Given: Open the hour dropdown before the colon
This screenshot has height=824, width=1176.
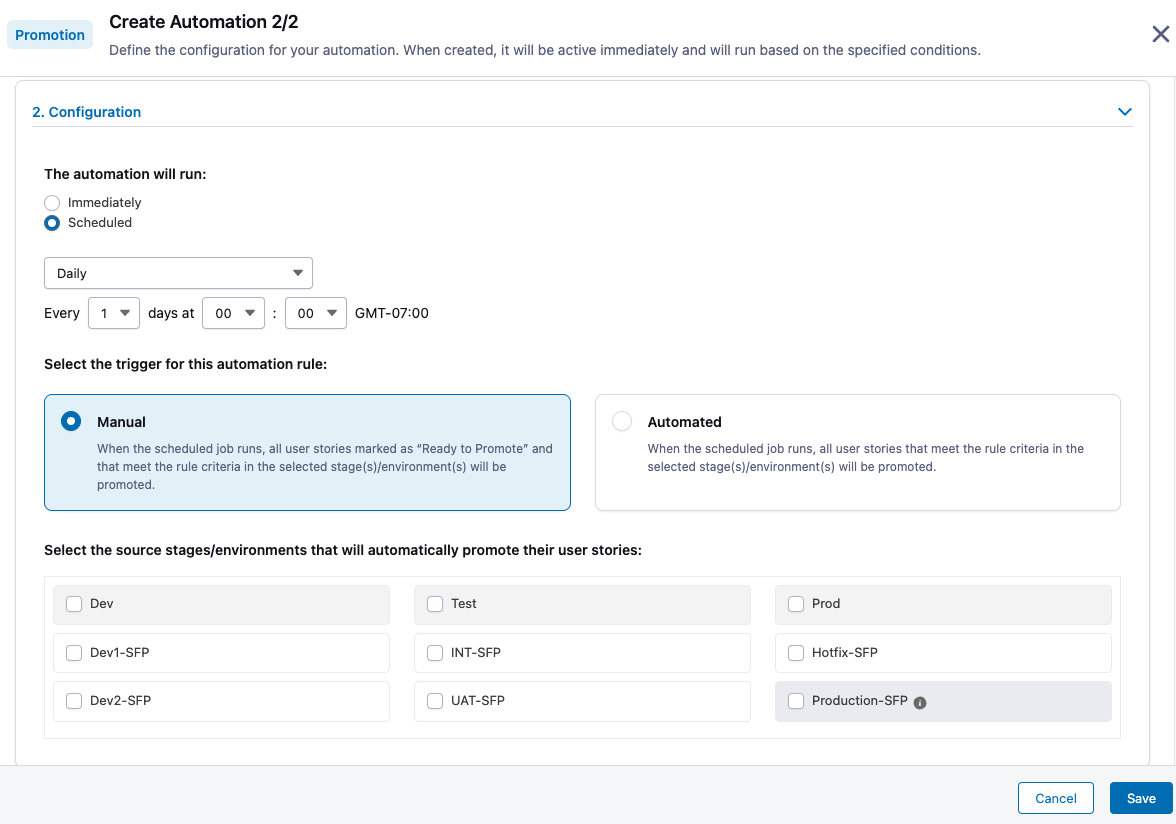Looking at the screenshot, I should point(233,313).
